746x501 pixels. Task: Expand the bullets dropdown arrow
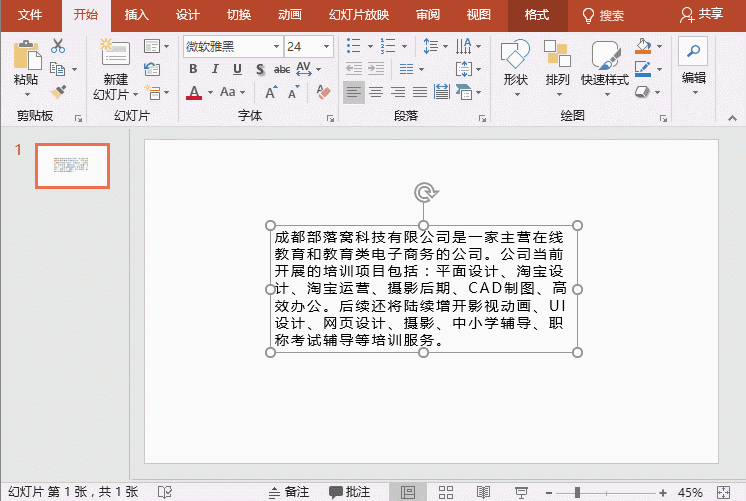pos(370,47)
